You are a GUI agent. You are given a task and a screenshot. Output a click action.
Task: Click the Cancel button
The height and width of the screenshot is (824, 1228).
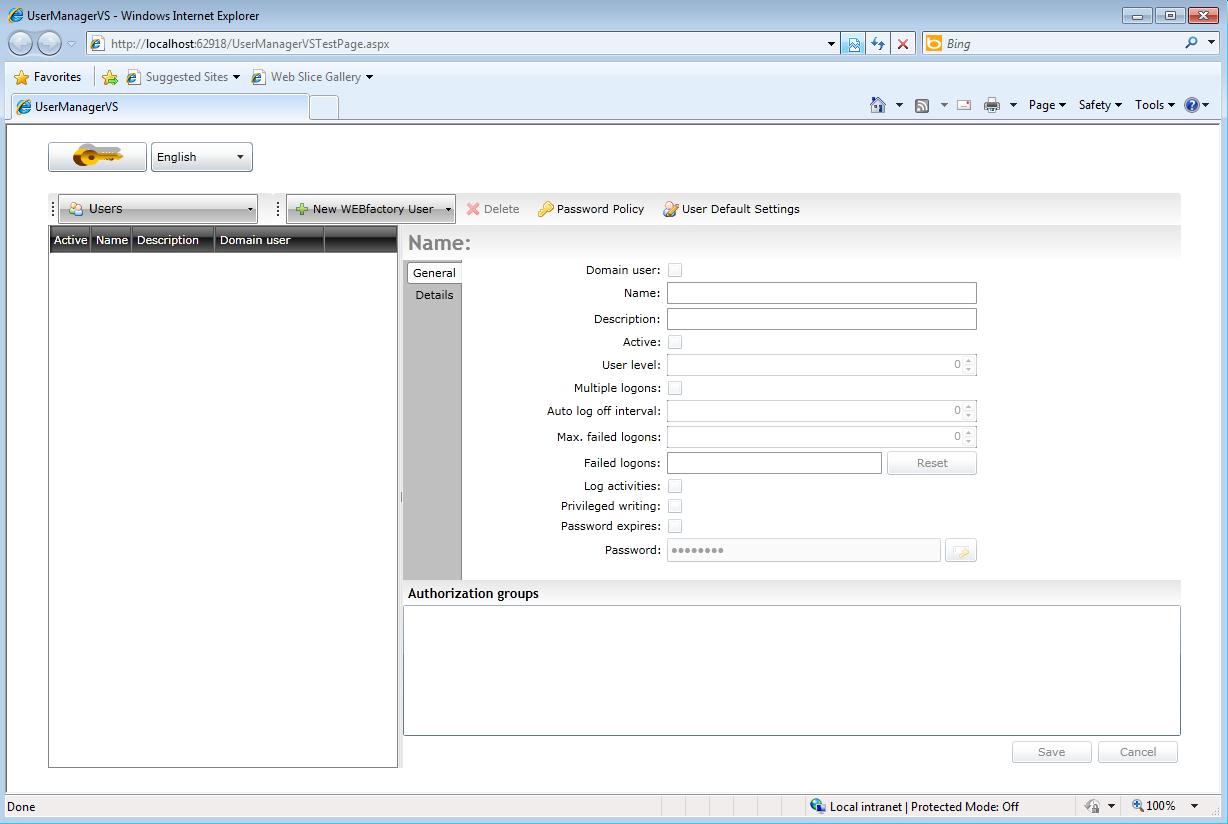[x=1137, y=752]
